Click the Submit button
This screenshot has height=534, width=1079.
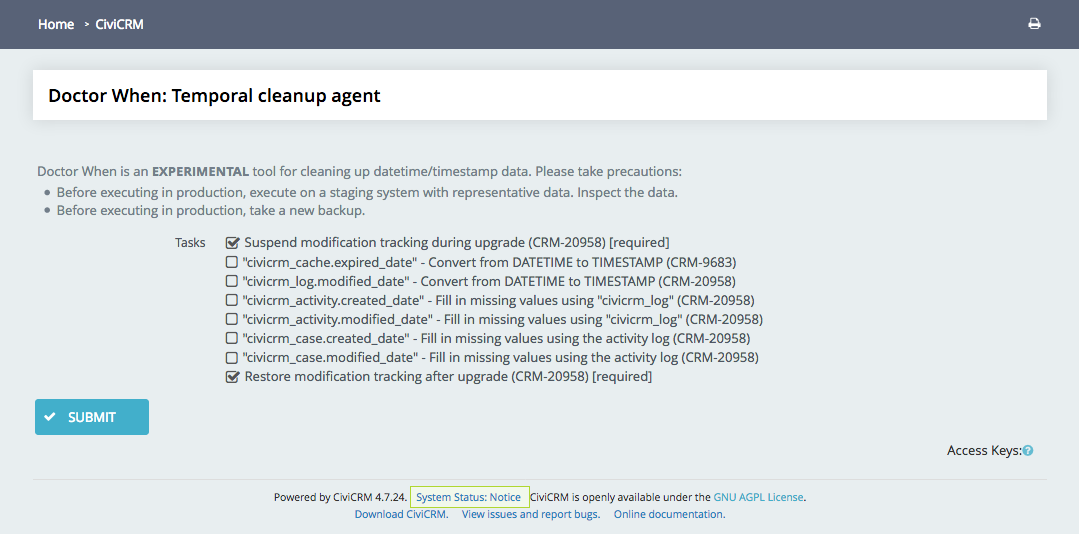[x=92, y=417]
